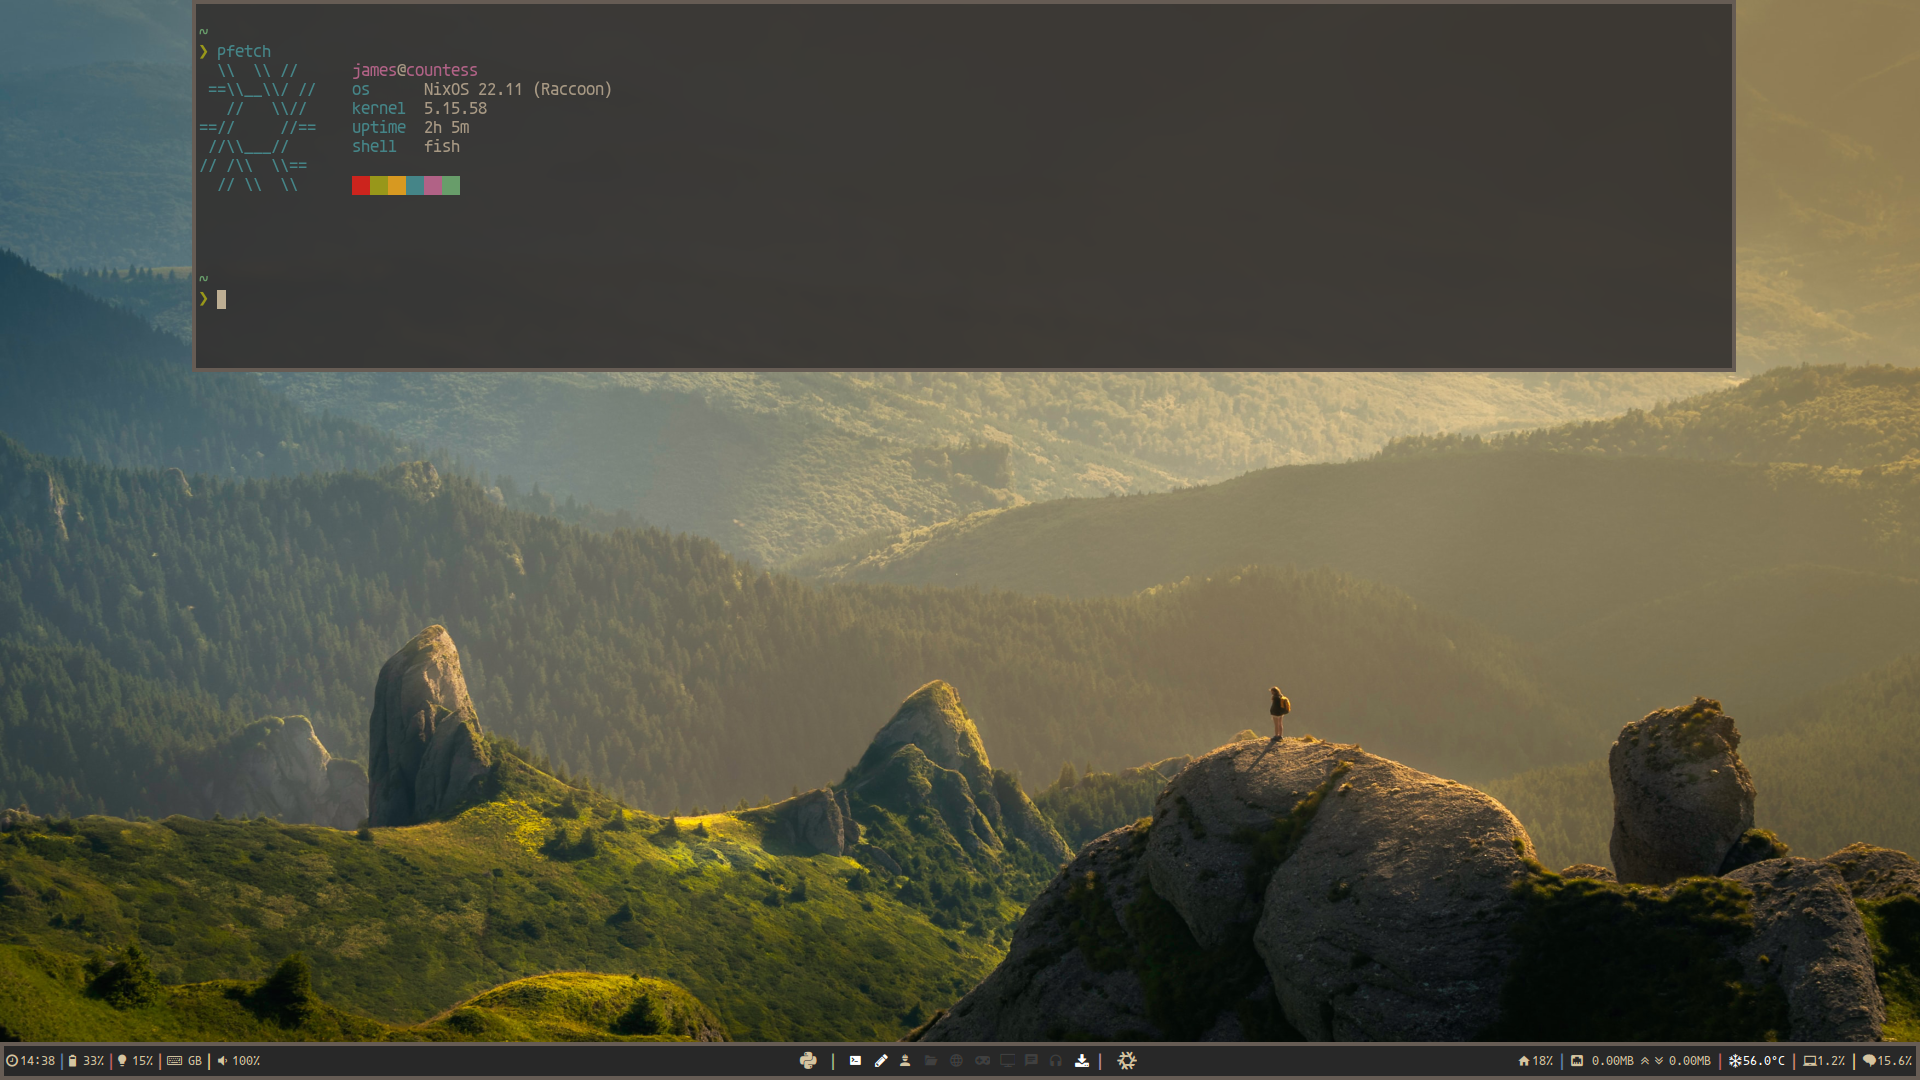
Task: Select the gamepad games workspace
Action: click(982, 1061)
